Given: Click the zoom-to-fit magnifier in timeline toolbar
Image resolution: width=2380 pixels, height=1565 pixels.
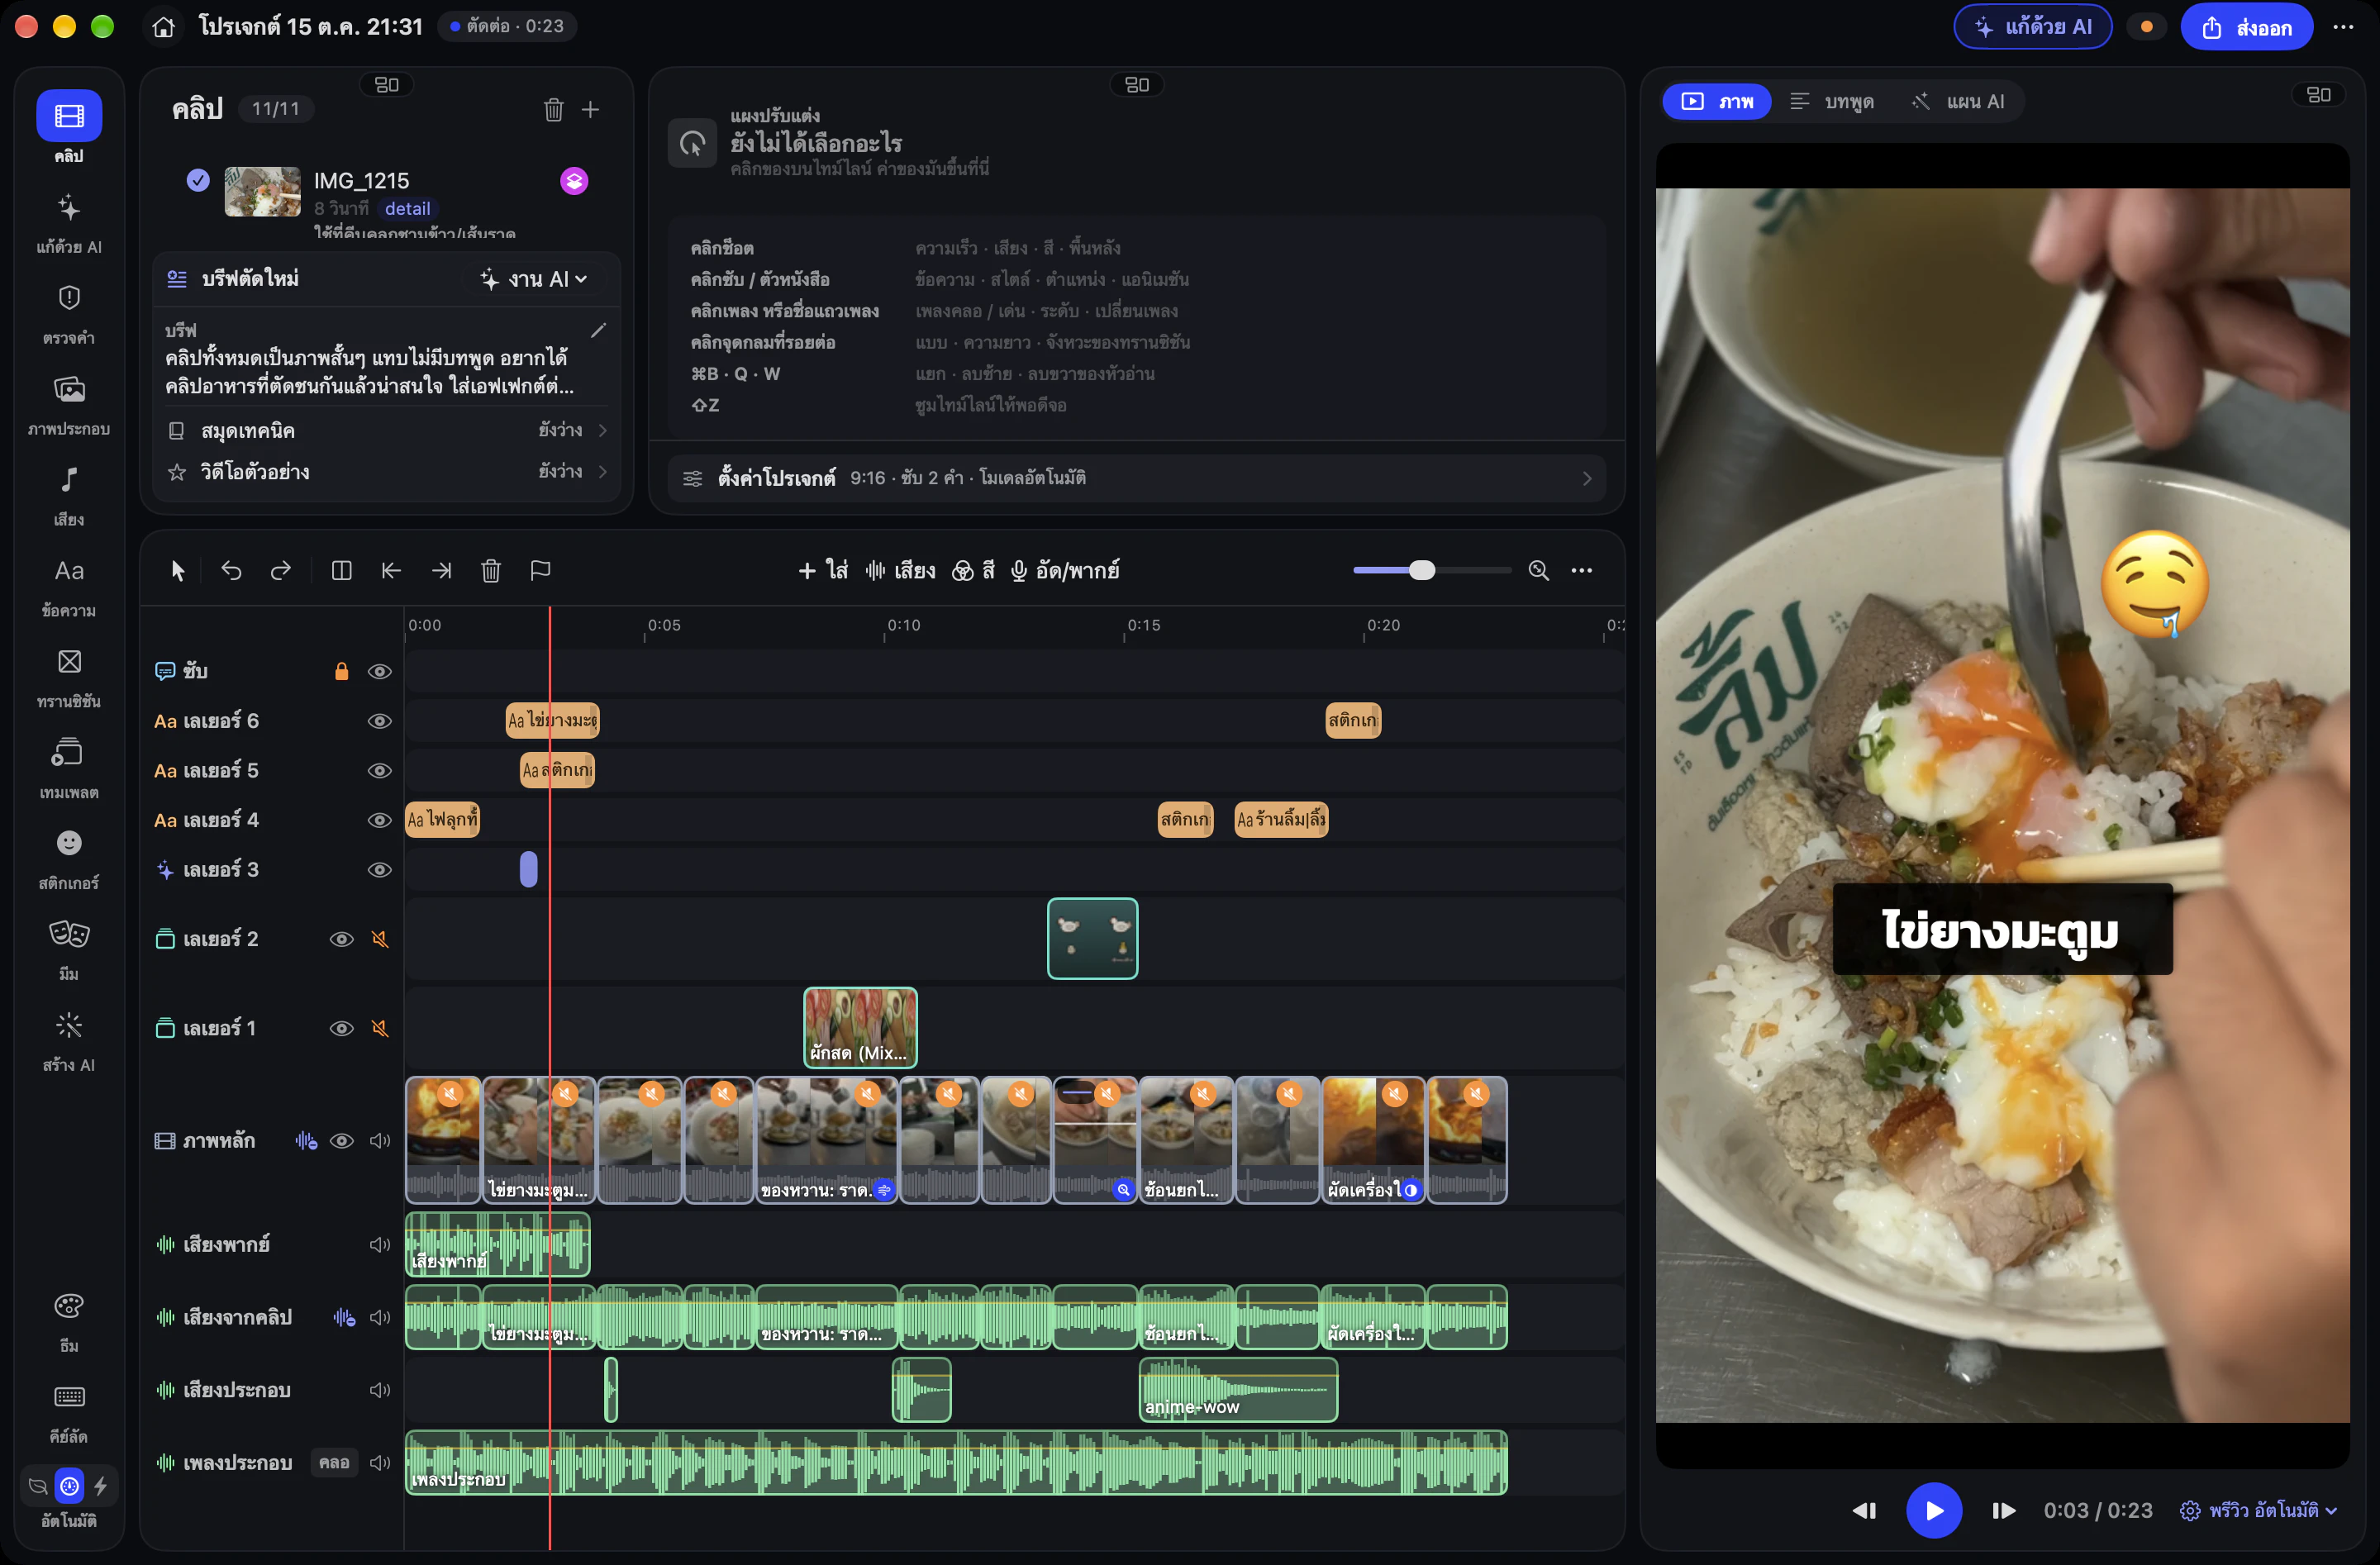Looking at the screenshot, I should point(1538,570).
